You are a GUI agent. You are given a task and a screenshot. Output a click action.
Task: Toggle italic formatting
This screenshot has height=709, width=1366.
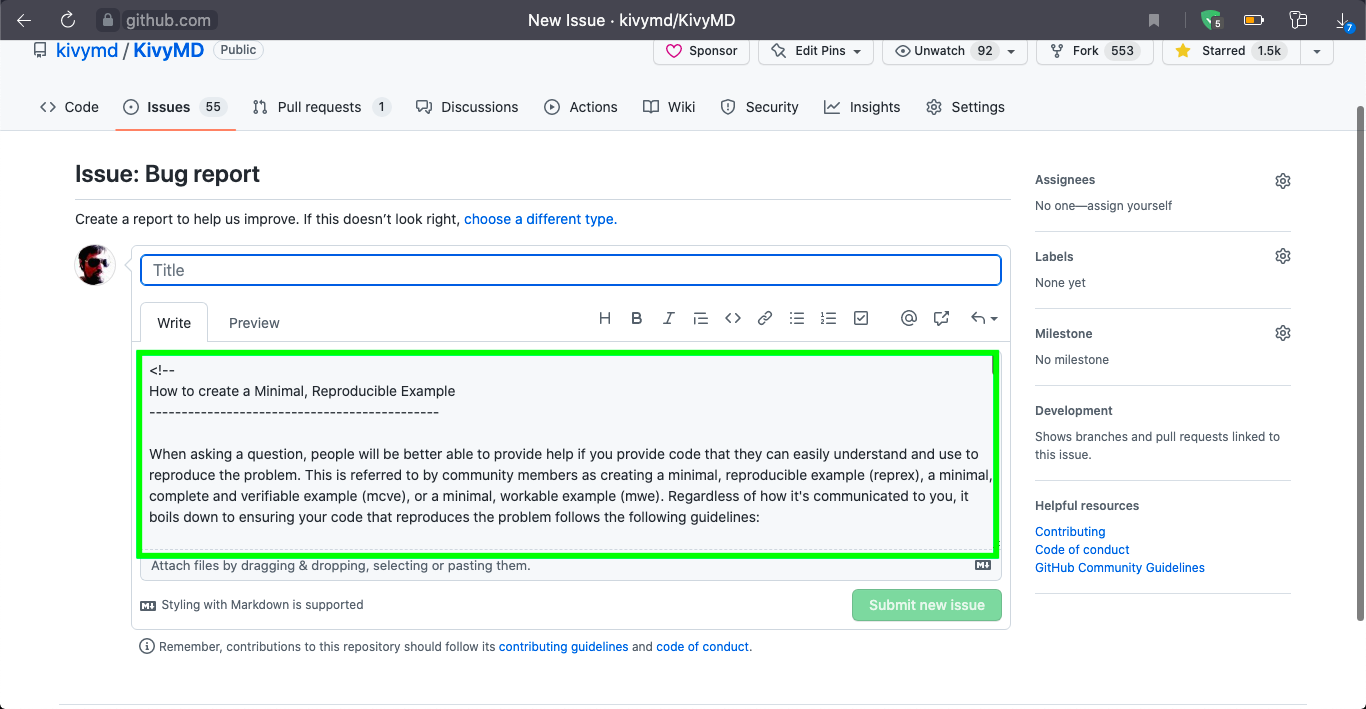click(x=668, y=318)
